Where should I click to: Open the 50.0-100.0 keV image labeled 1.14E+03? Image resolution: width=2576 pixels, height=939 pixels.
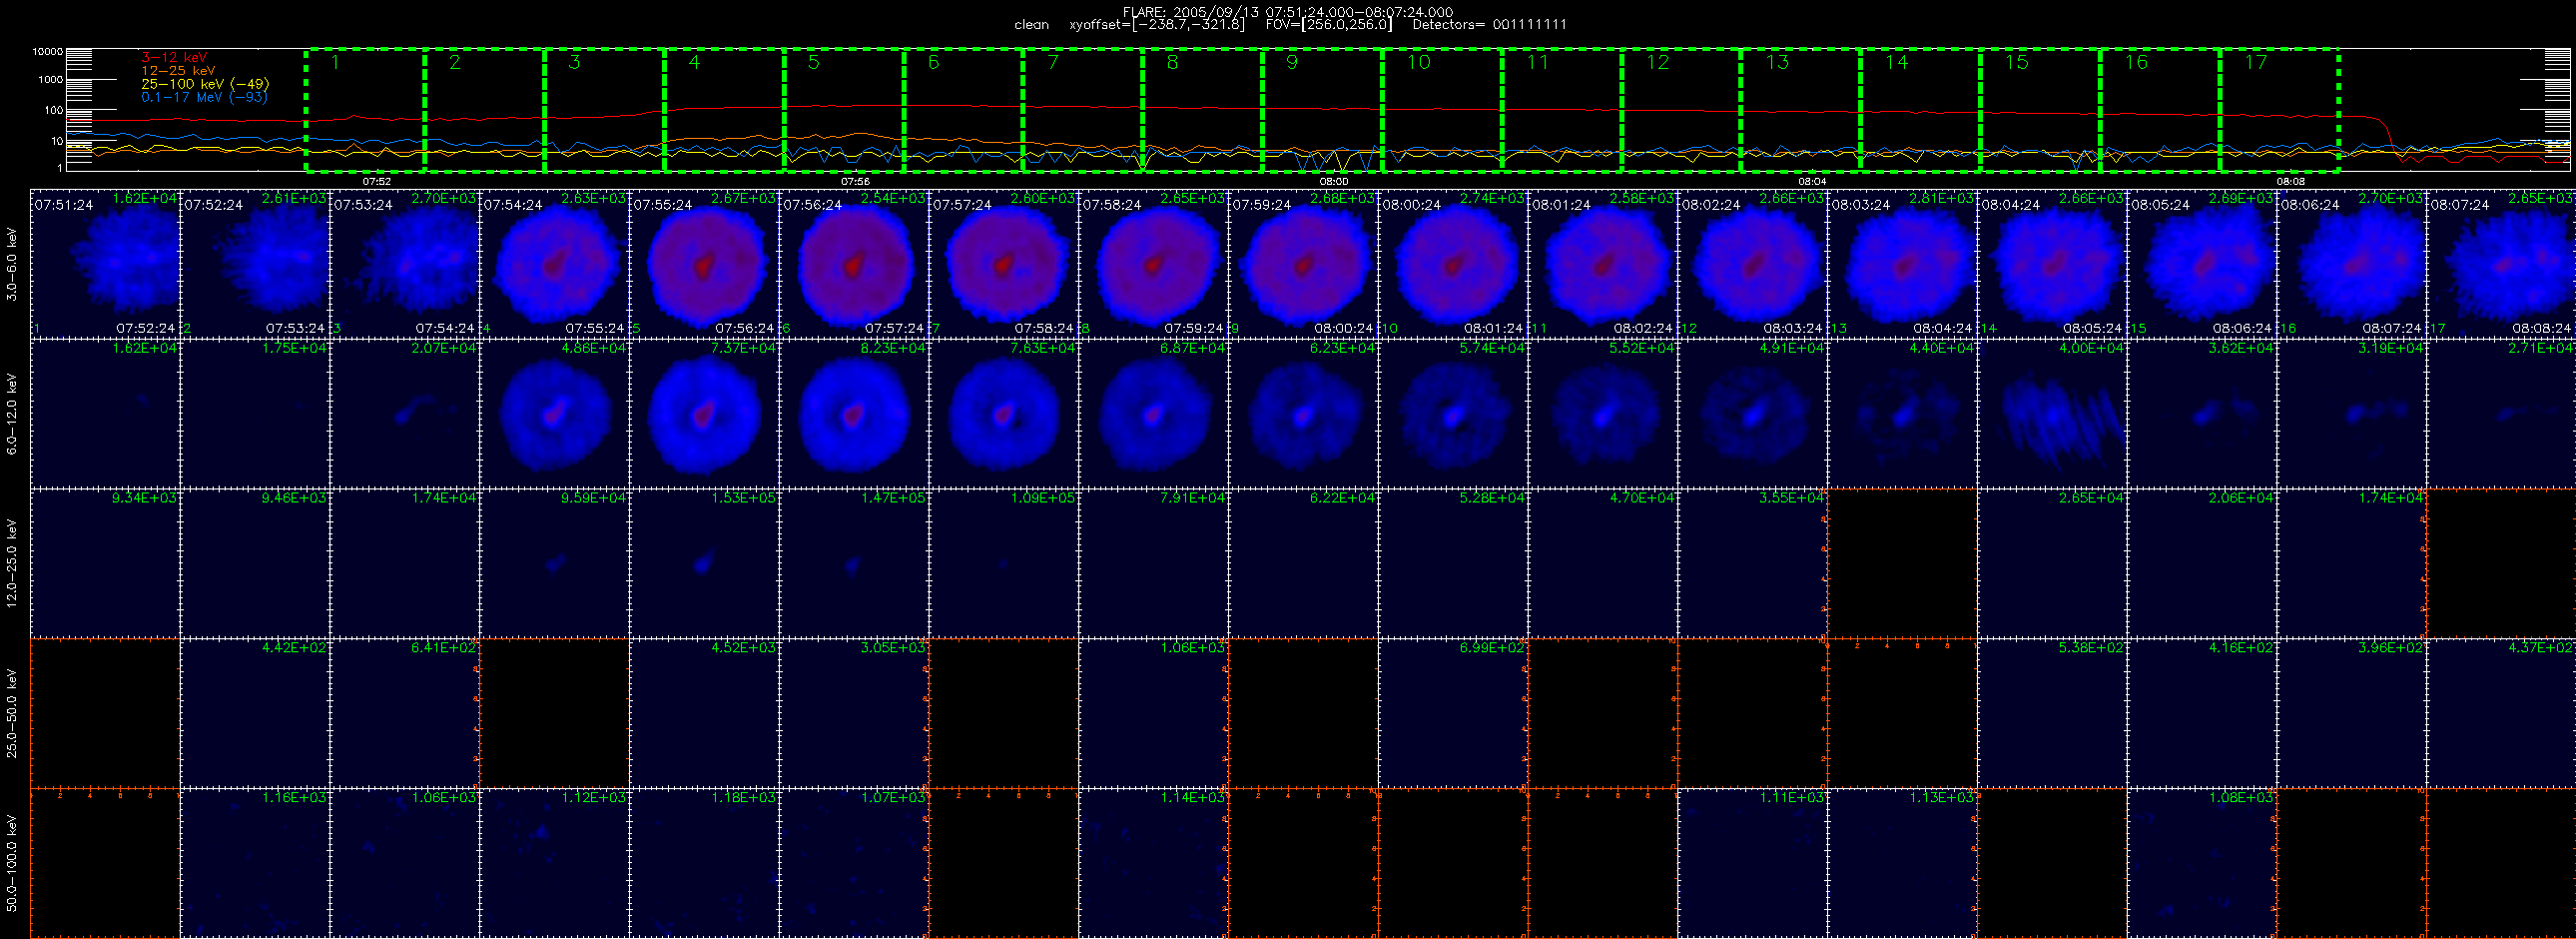1154,863
